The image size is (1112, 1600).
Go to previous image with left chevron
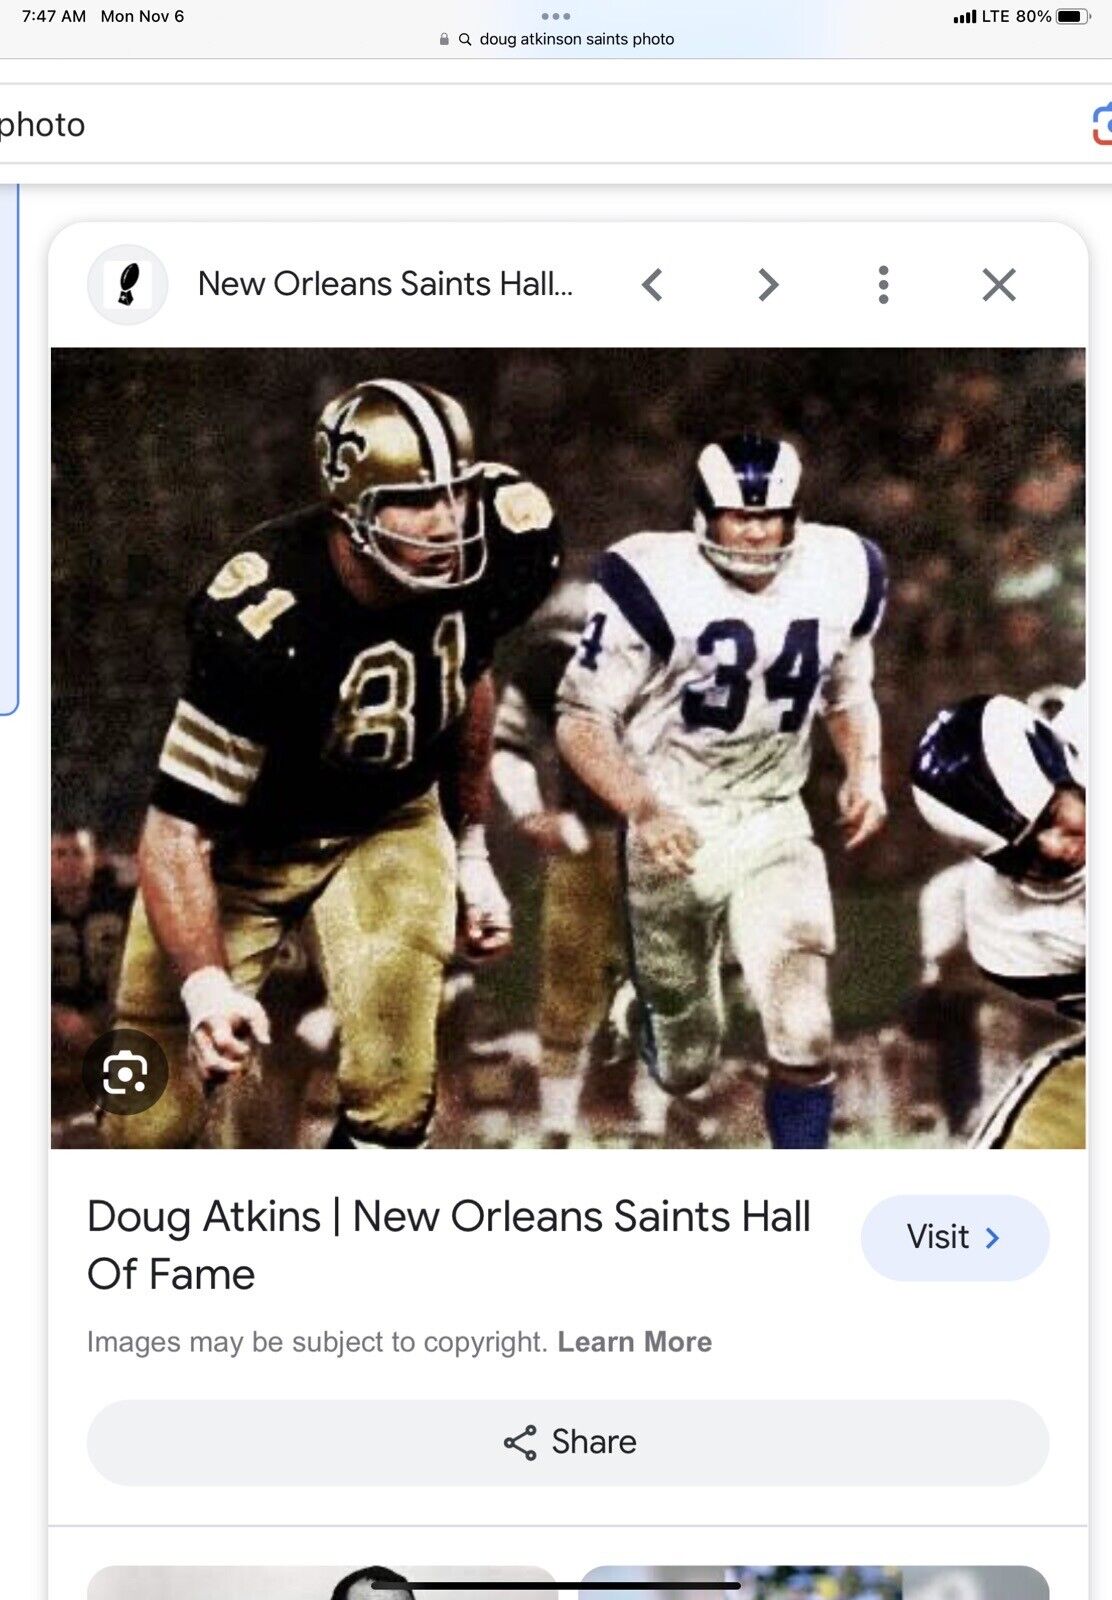coord(652,285)
